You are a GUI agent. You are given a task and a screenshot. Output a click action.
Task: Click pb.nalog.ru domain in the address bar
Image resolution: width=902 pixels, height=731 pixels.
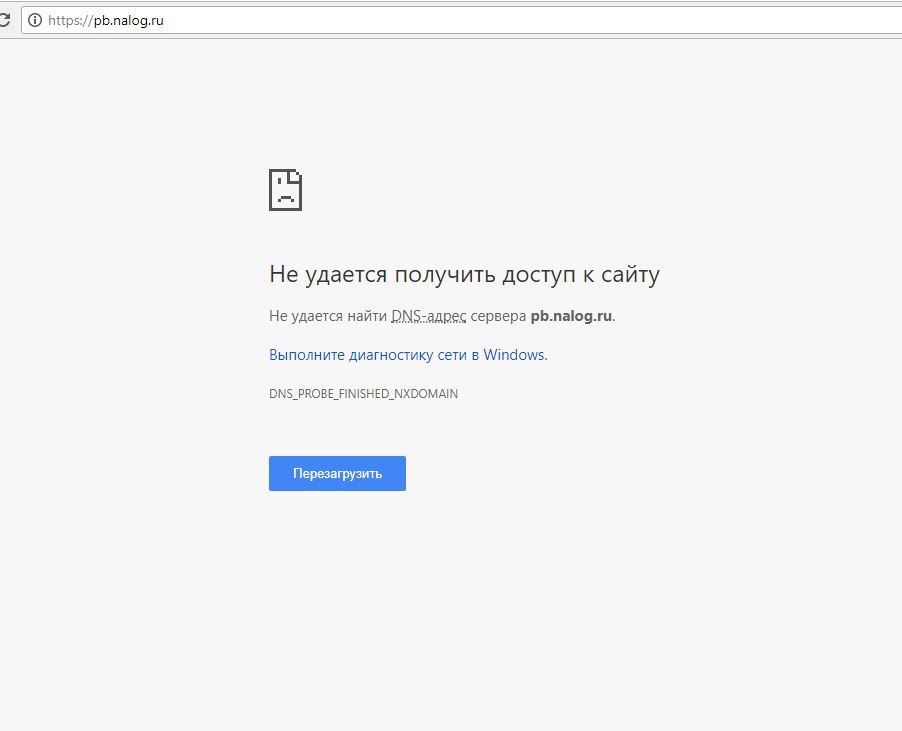pos(128,20)
